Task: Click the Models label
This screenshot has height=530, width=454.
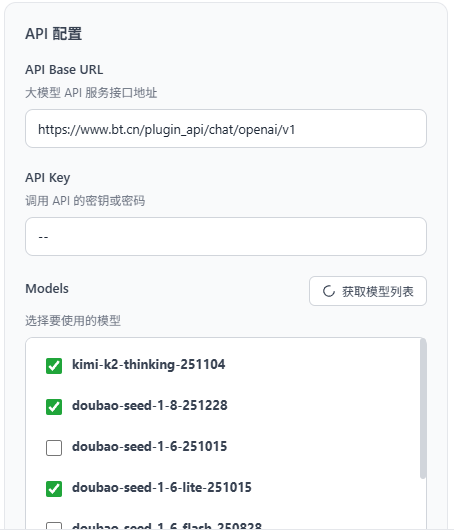Action: (47, 289)
